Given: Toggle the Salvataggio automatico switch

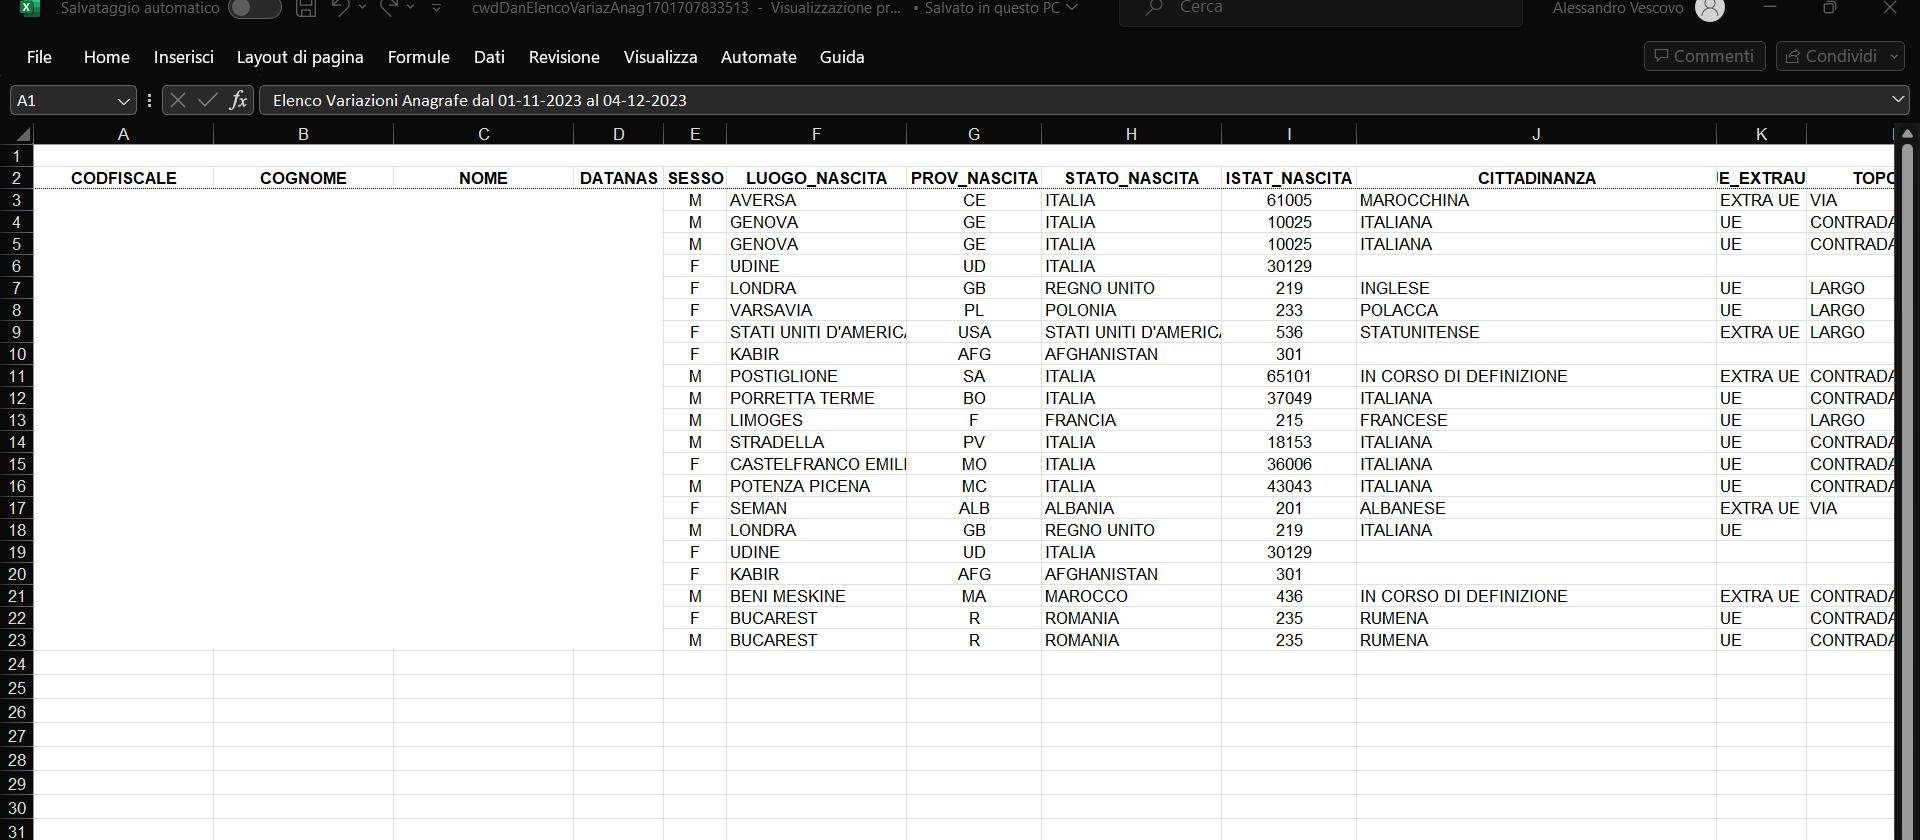Looking at the screenshot, I should coord(254,8).
